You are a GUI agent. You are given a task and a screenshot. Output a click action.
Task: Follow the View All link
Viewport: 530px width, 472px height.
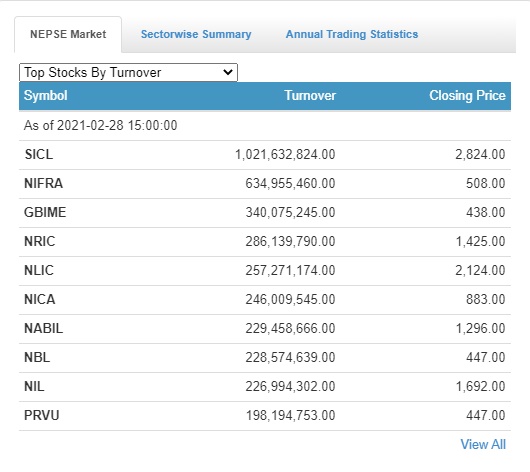[483, 444]
